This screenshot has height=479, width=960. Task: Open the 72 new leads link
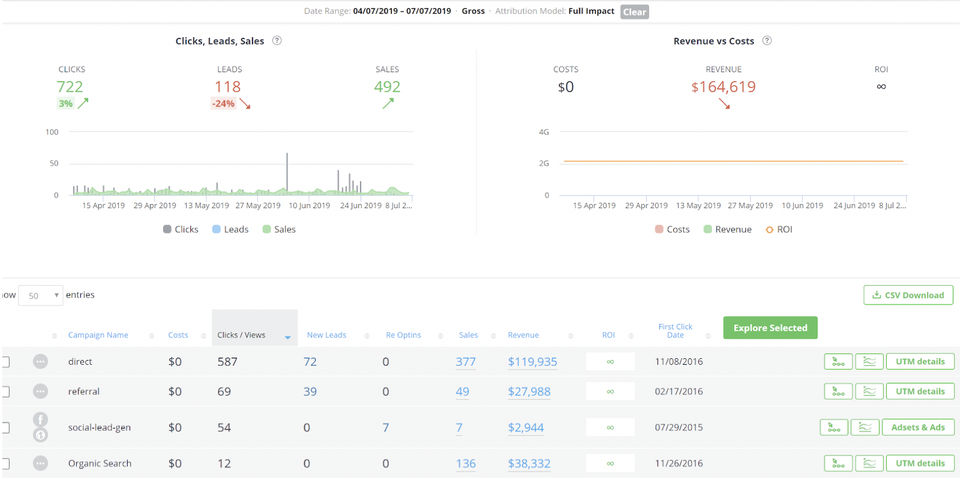(x=310, y=362)
